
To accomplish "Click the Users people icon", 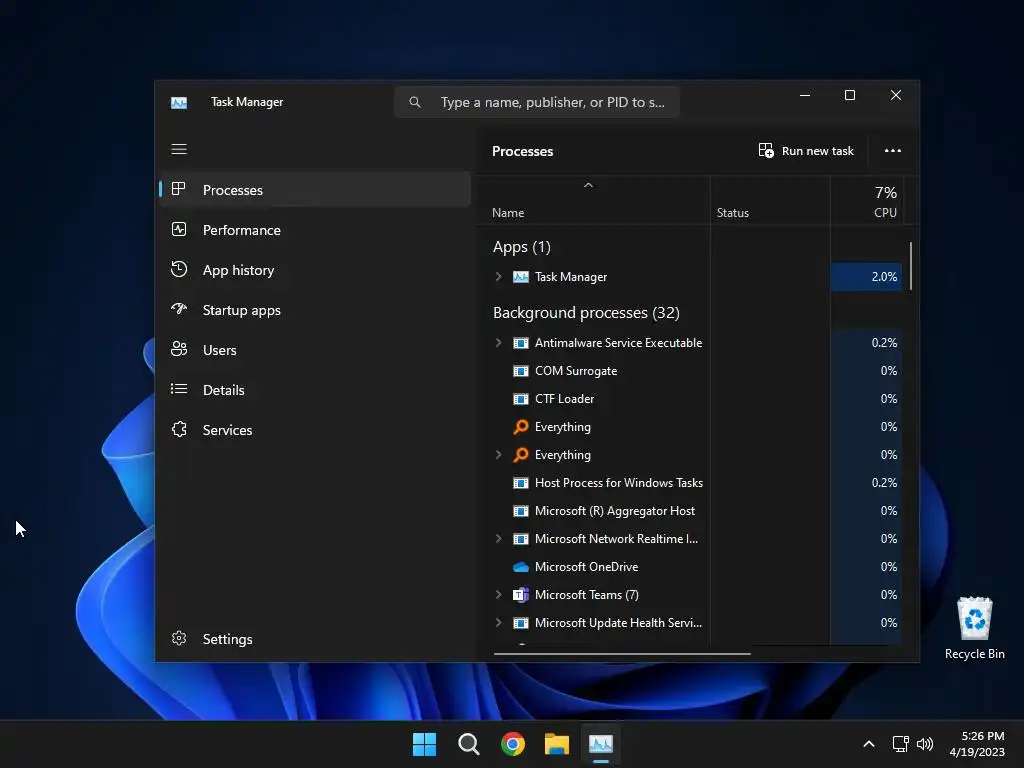I will click(178, 349).
